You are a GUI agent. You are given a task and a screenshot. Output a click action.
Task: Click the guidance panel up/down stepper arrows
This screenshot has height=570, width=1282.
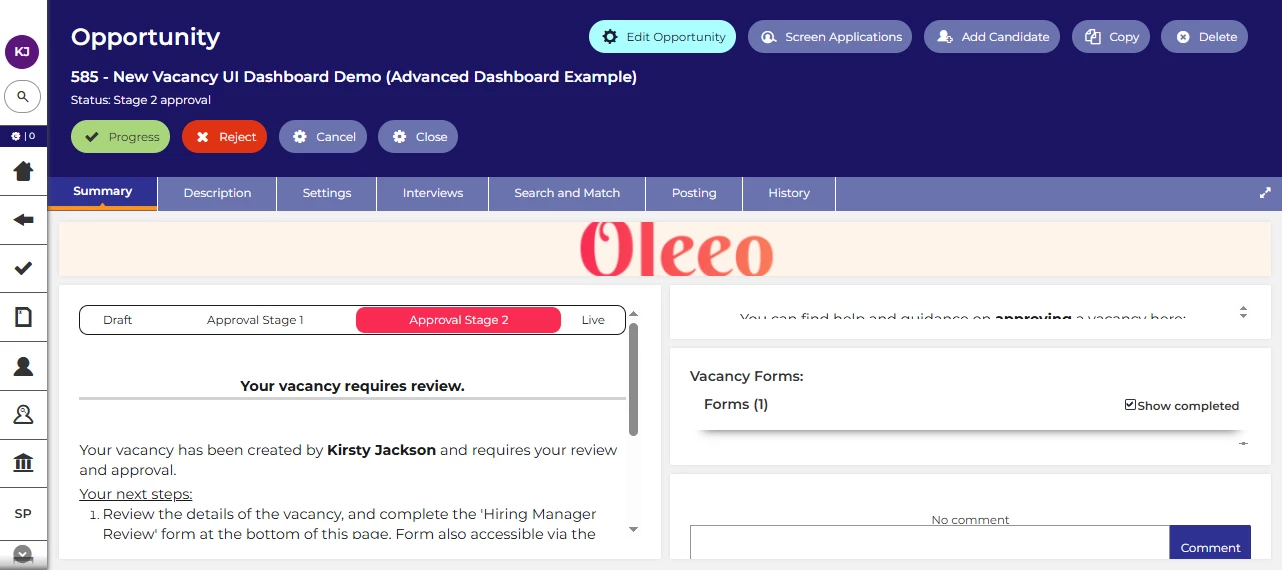(1243, 313)
